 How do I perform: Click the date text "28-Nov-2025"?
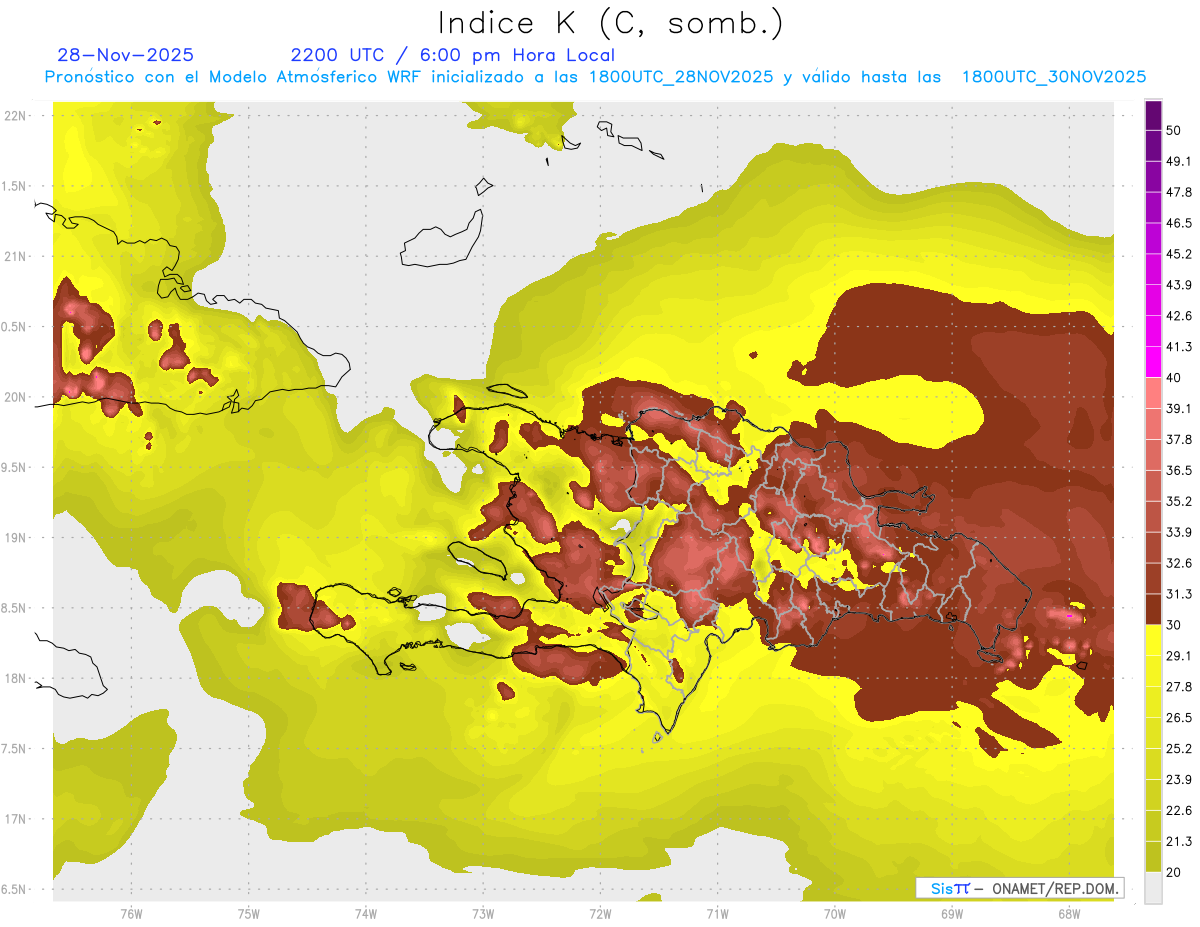pos(126,55)
